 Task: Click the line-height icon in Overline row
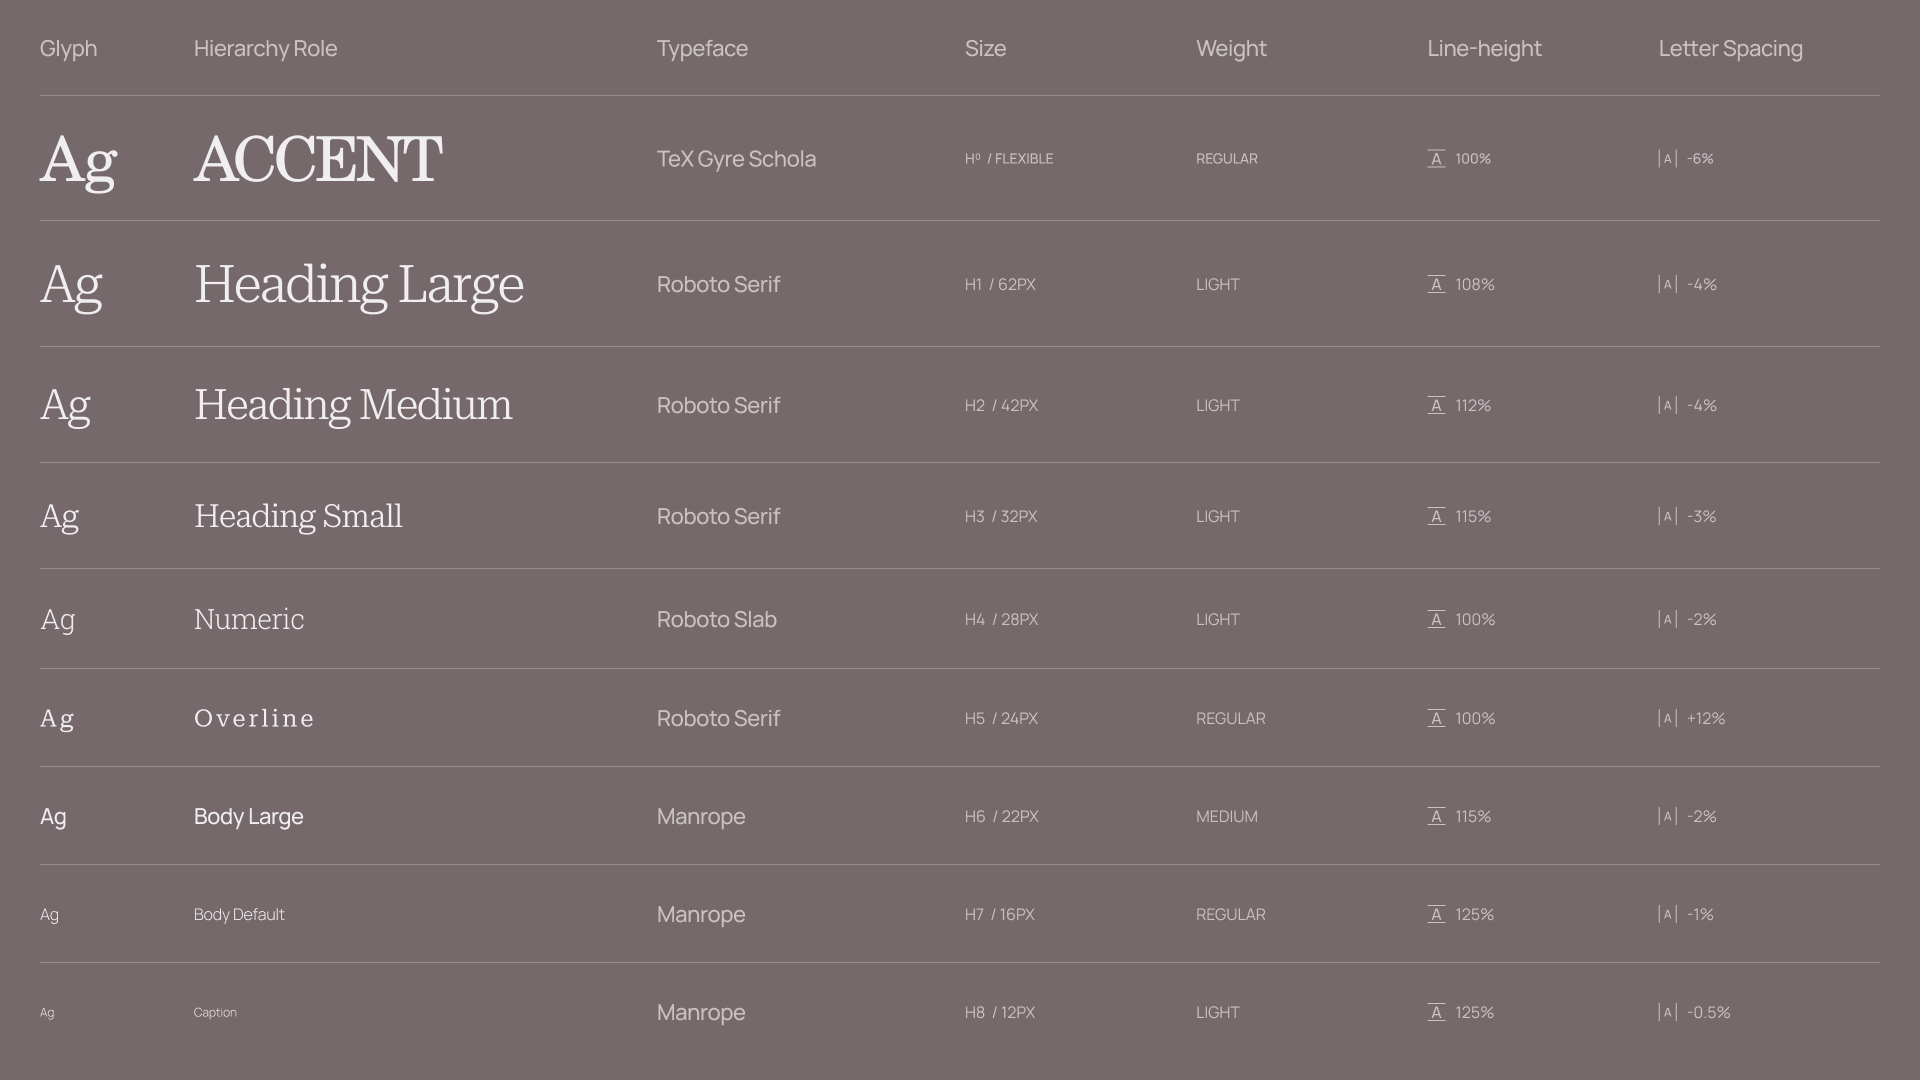click(1436, 719)
